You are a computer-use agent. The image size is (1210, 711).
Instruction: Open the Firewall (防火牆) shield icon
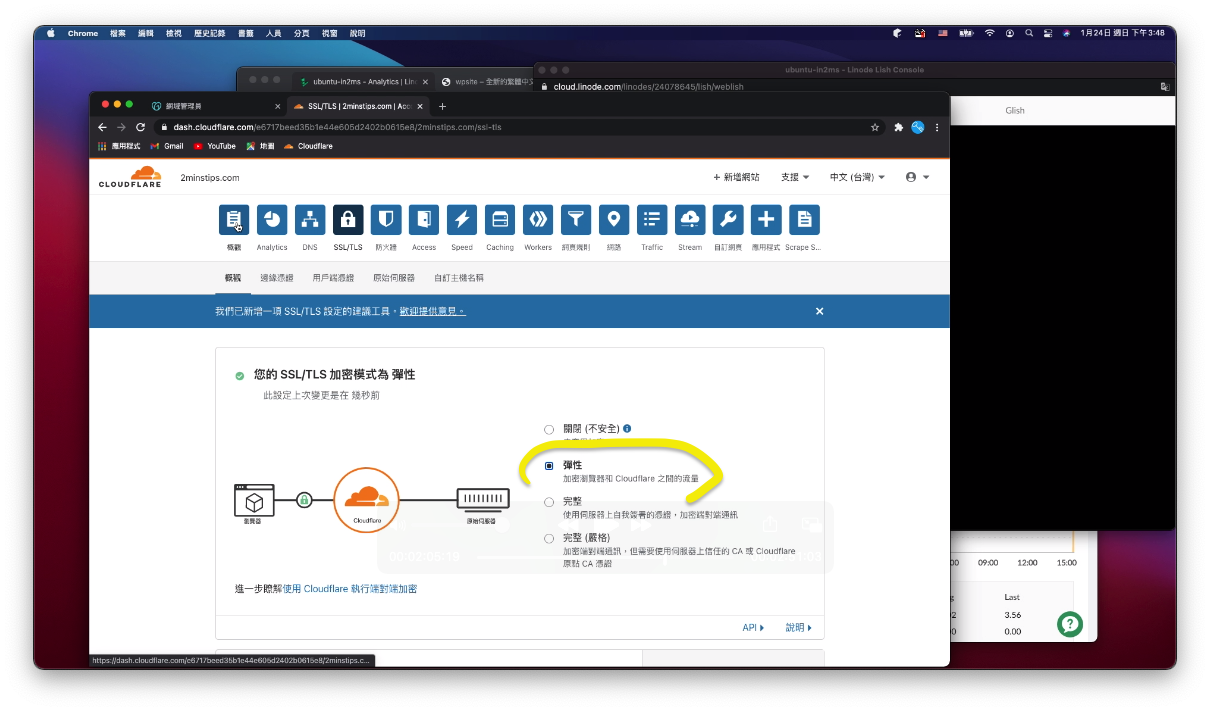(386, 219)
